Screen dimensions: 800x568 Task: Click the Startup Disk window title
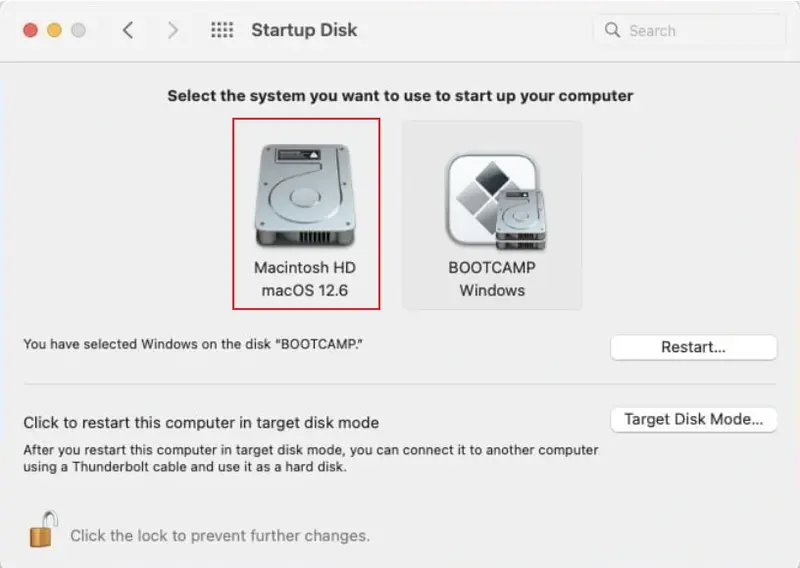pyautogui.click(x=304, y=30)
